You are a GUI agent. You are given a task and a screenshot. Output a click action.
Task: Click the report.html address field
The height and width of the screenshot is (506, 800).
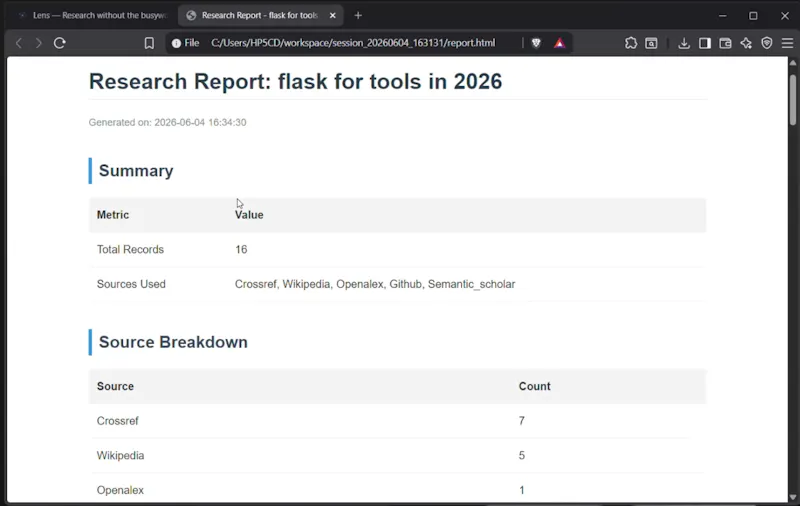pyautogui.click(x=353, y=43)
